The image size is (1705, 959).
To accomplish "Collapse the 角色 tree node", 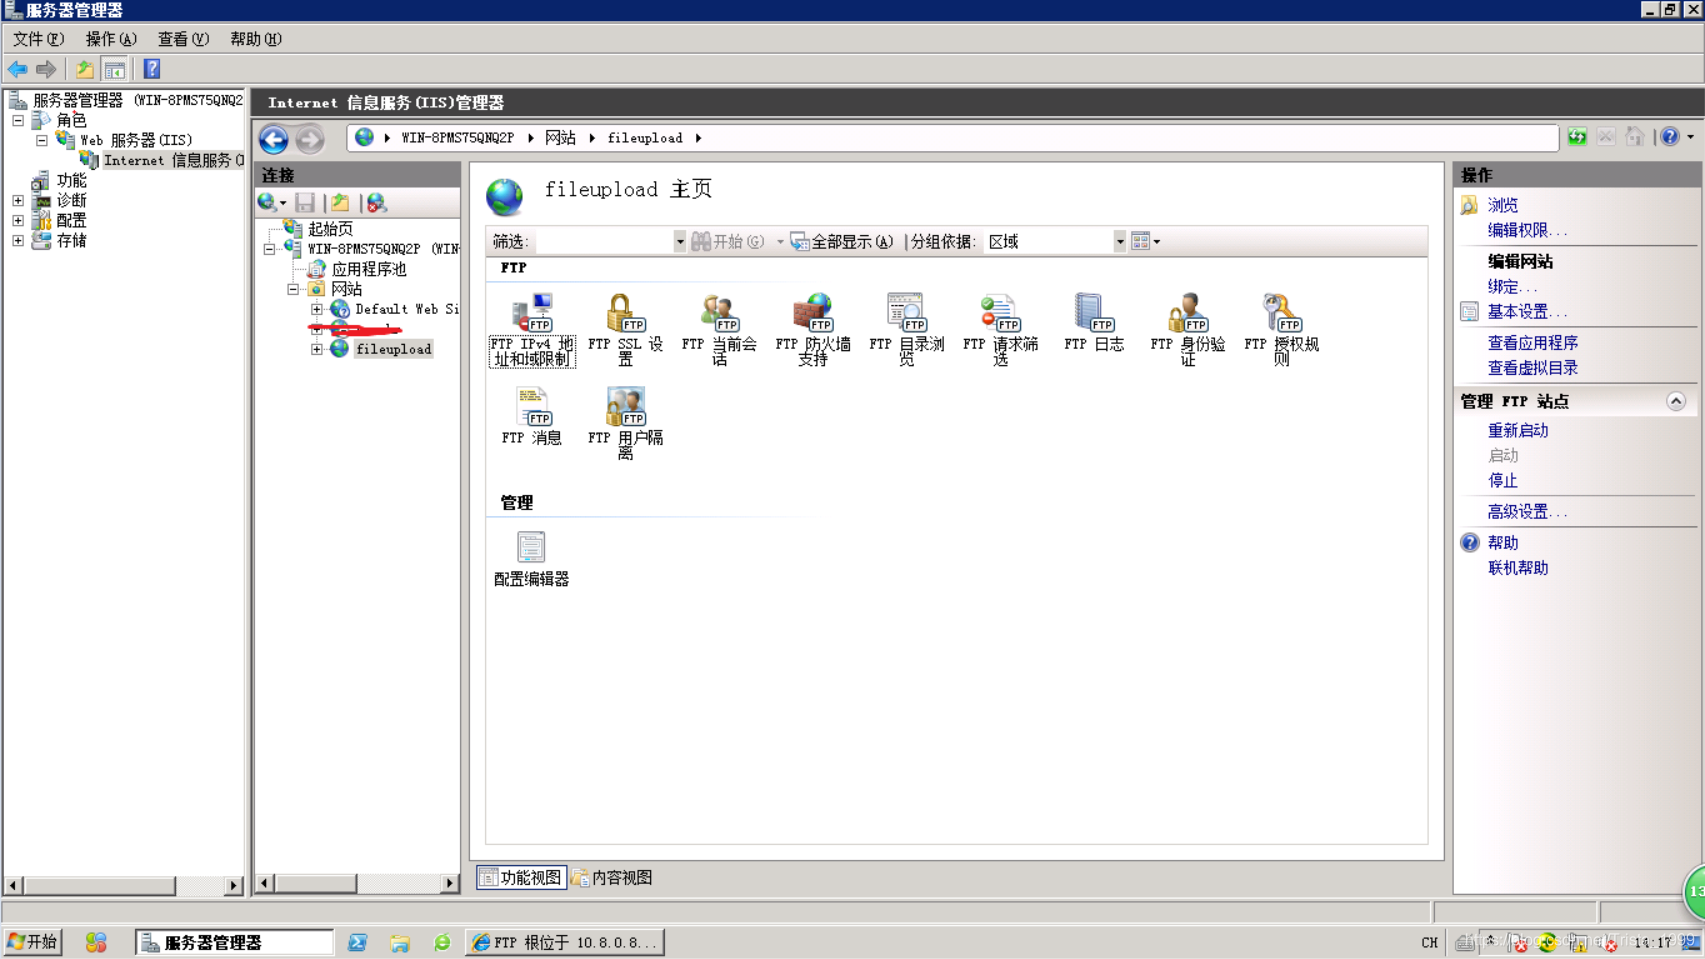I will coord(18,120).
